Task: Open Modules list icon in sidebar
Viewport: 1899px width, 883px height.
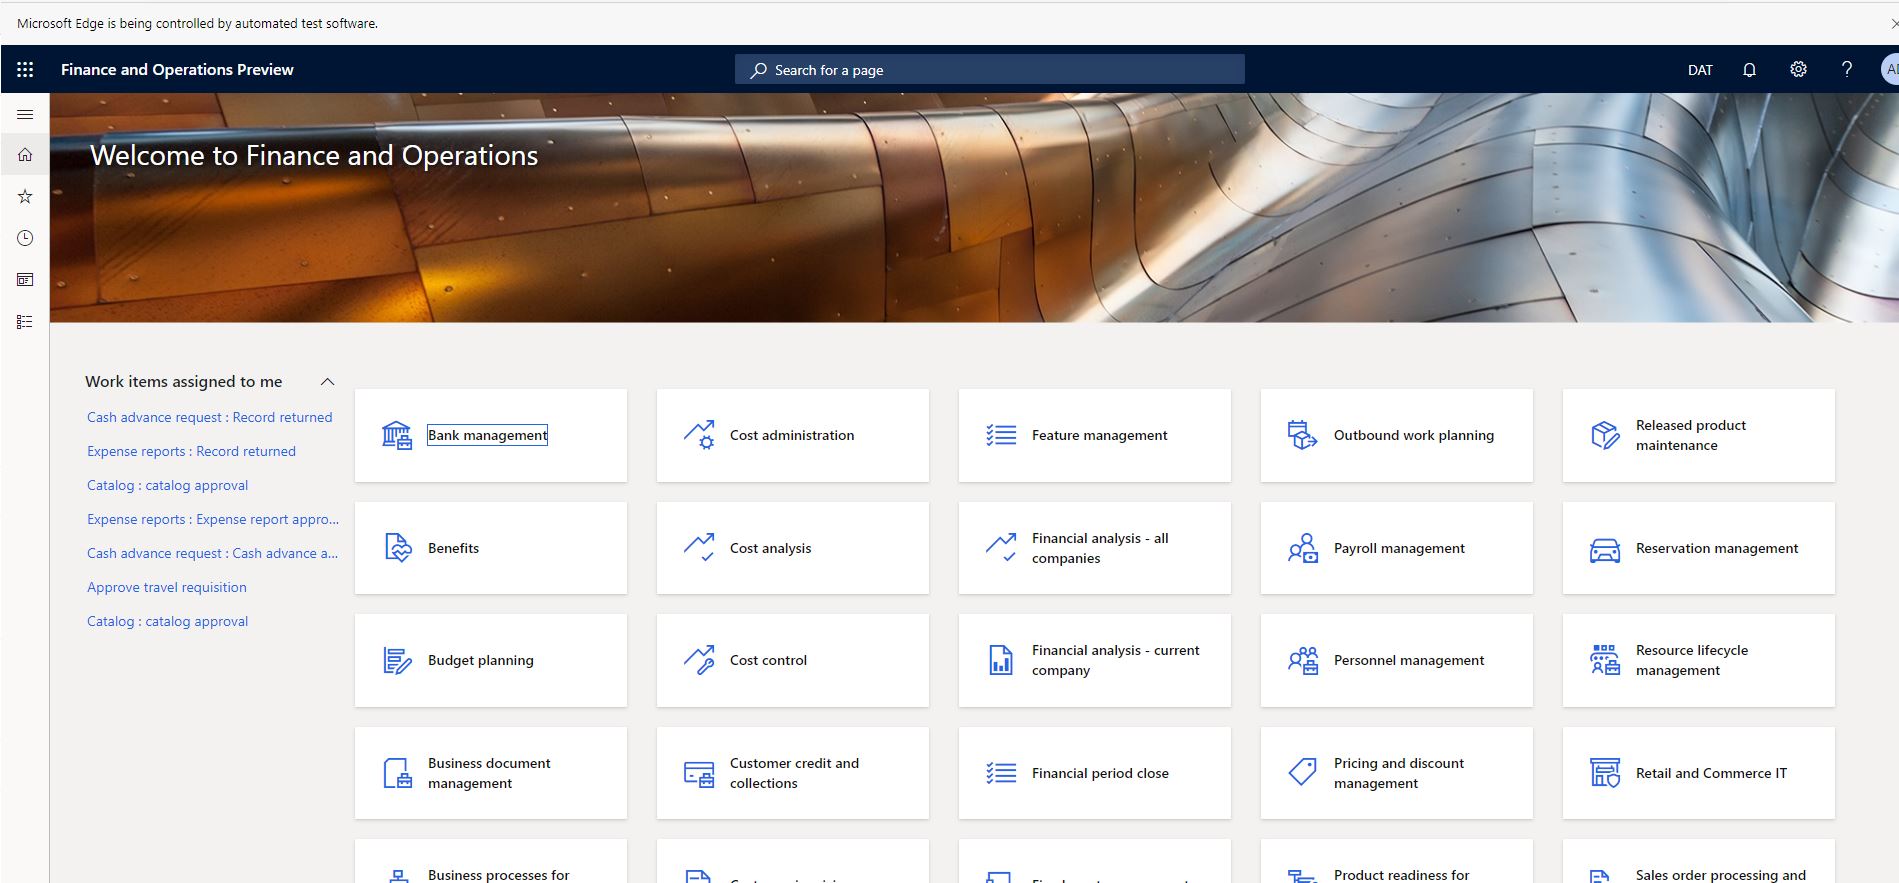Action: coord(25,322)
